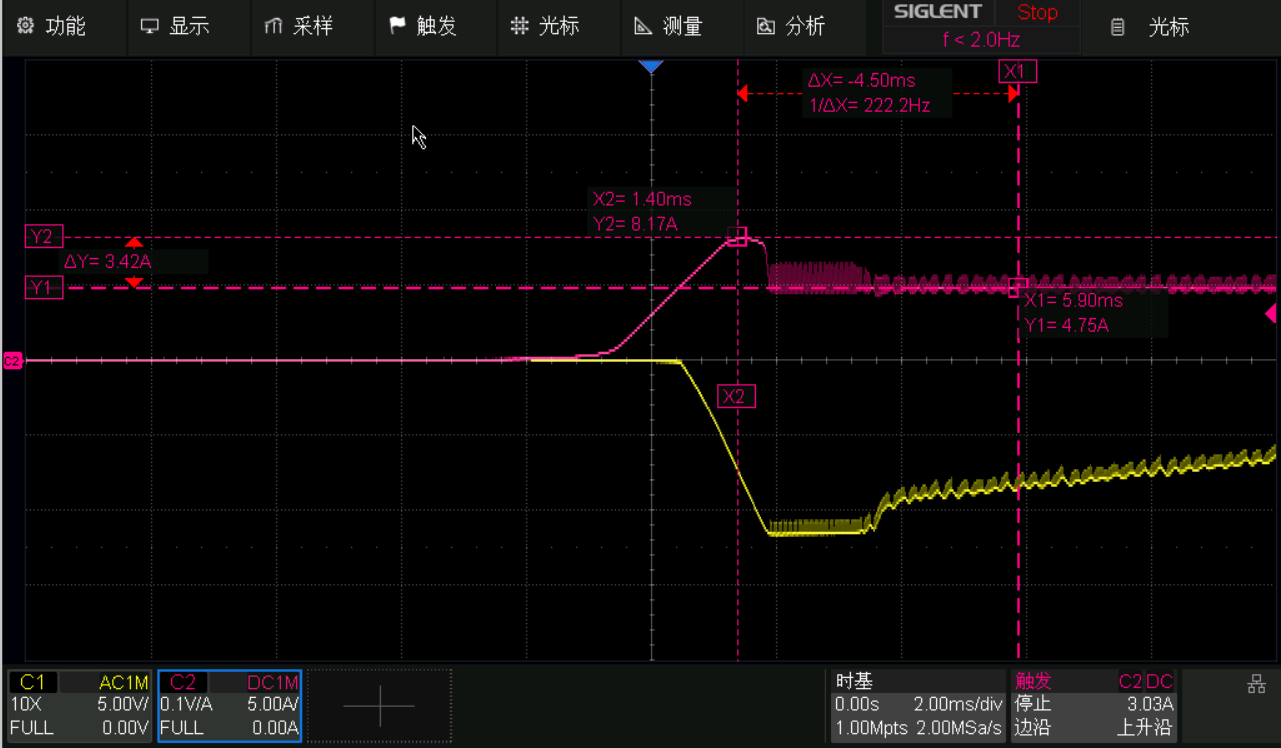The height and width of the screenshot is (748, 1281).
Task: Click the network status icon at bottom right
Action: pos(1257,685)
